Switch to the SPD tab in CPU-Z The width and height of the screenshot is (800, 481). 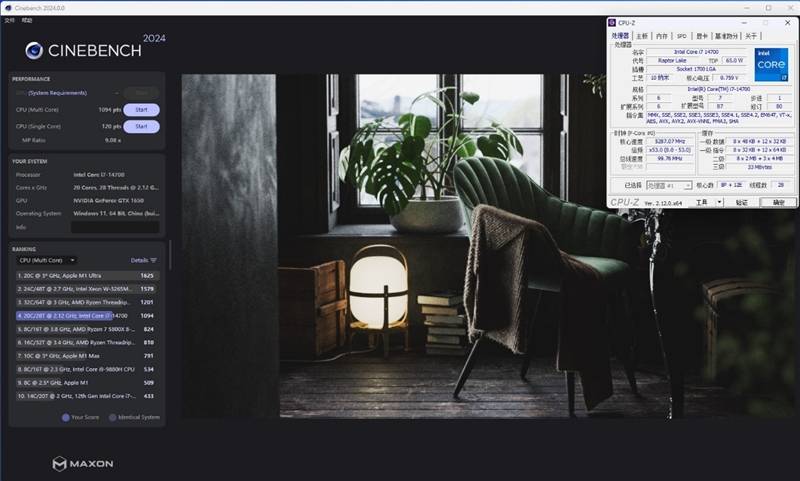[x=681, y=36]
